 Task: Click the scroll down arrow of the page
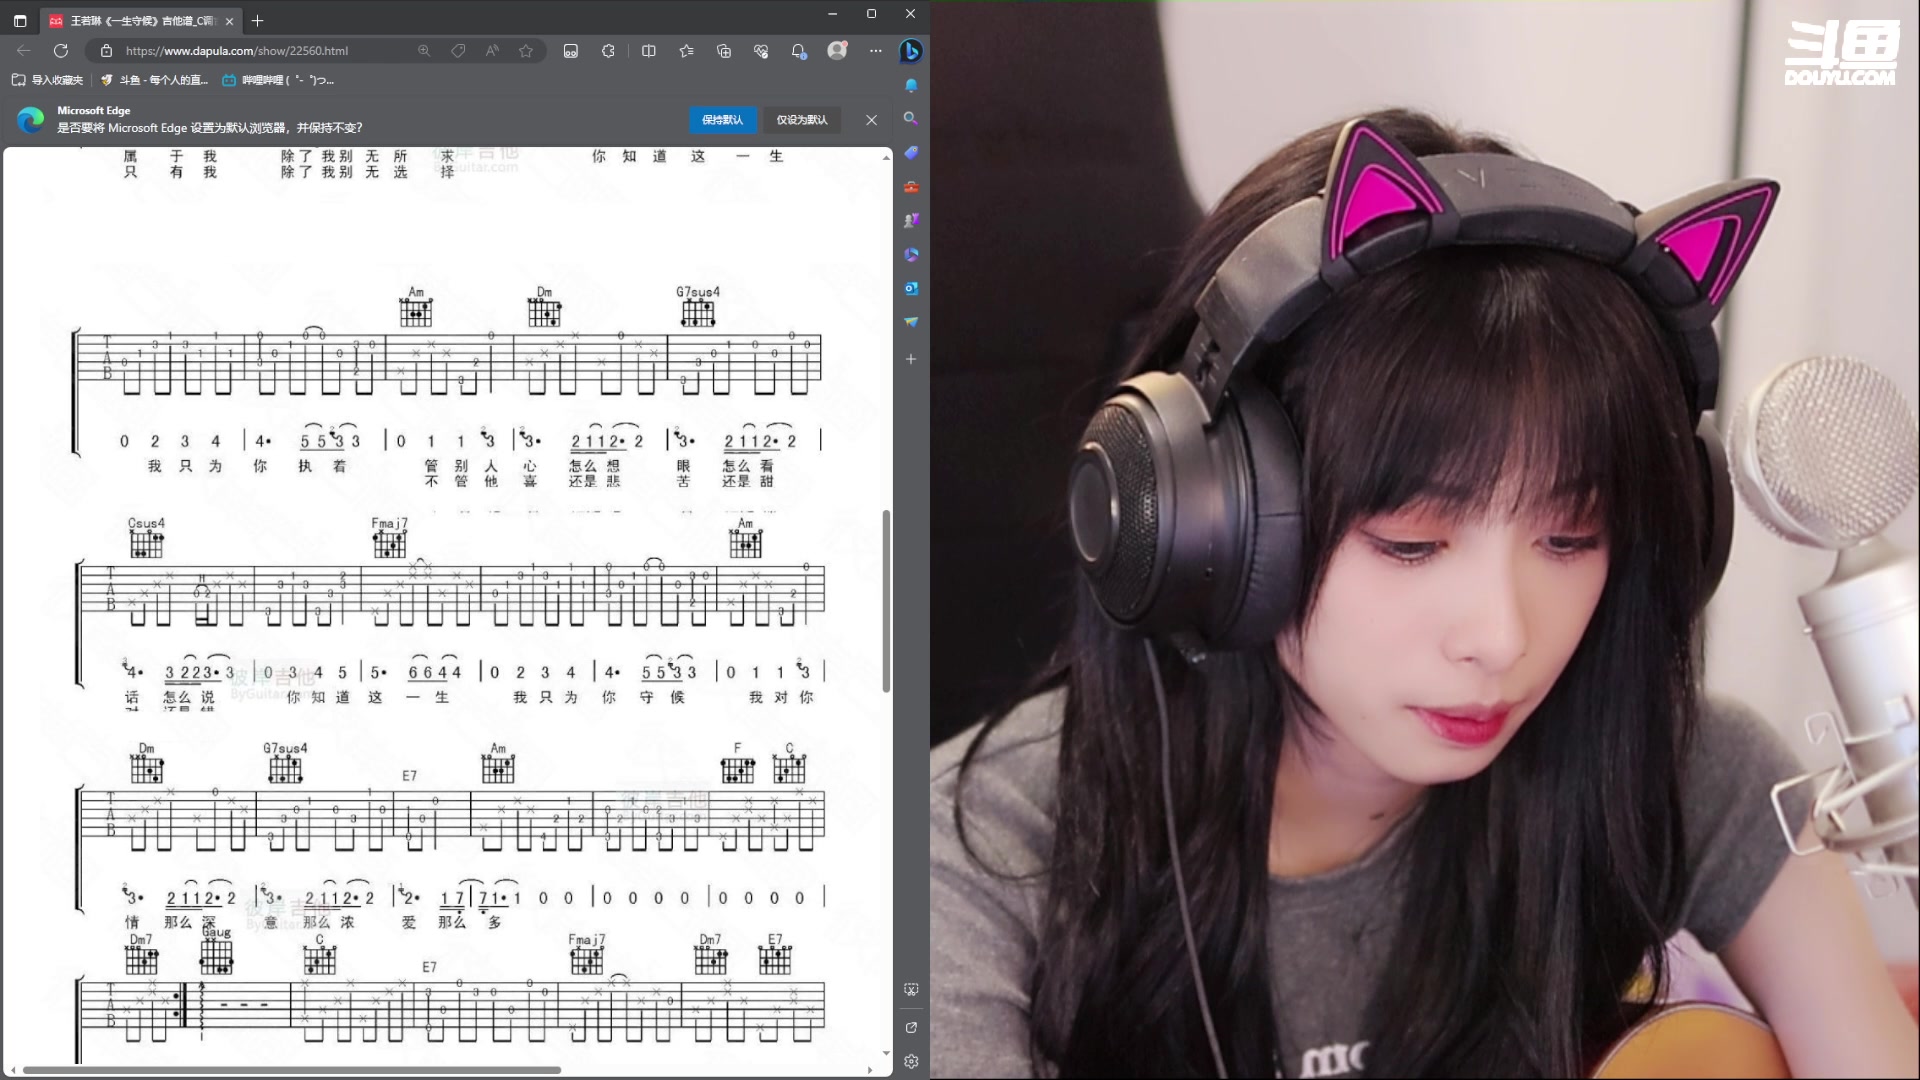click(886, 1053)
